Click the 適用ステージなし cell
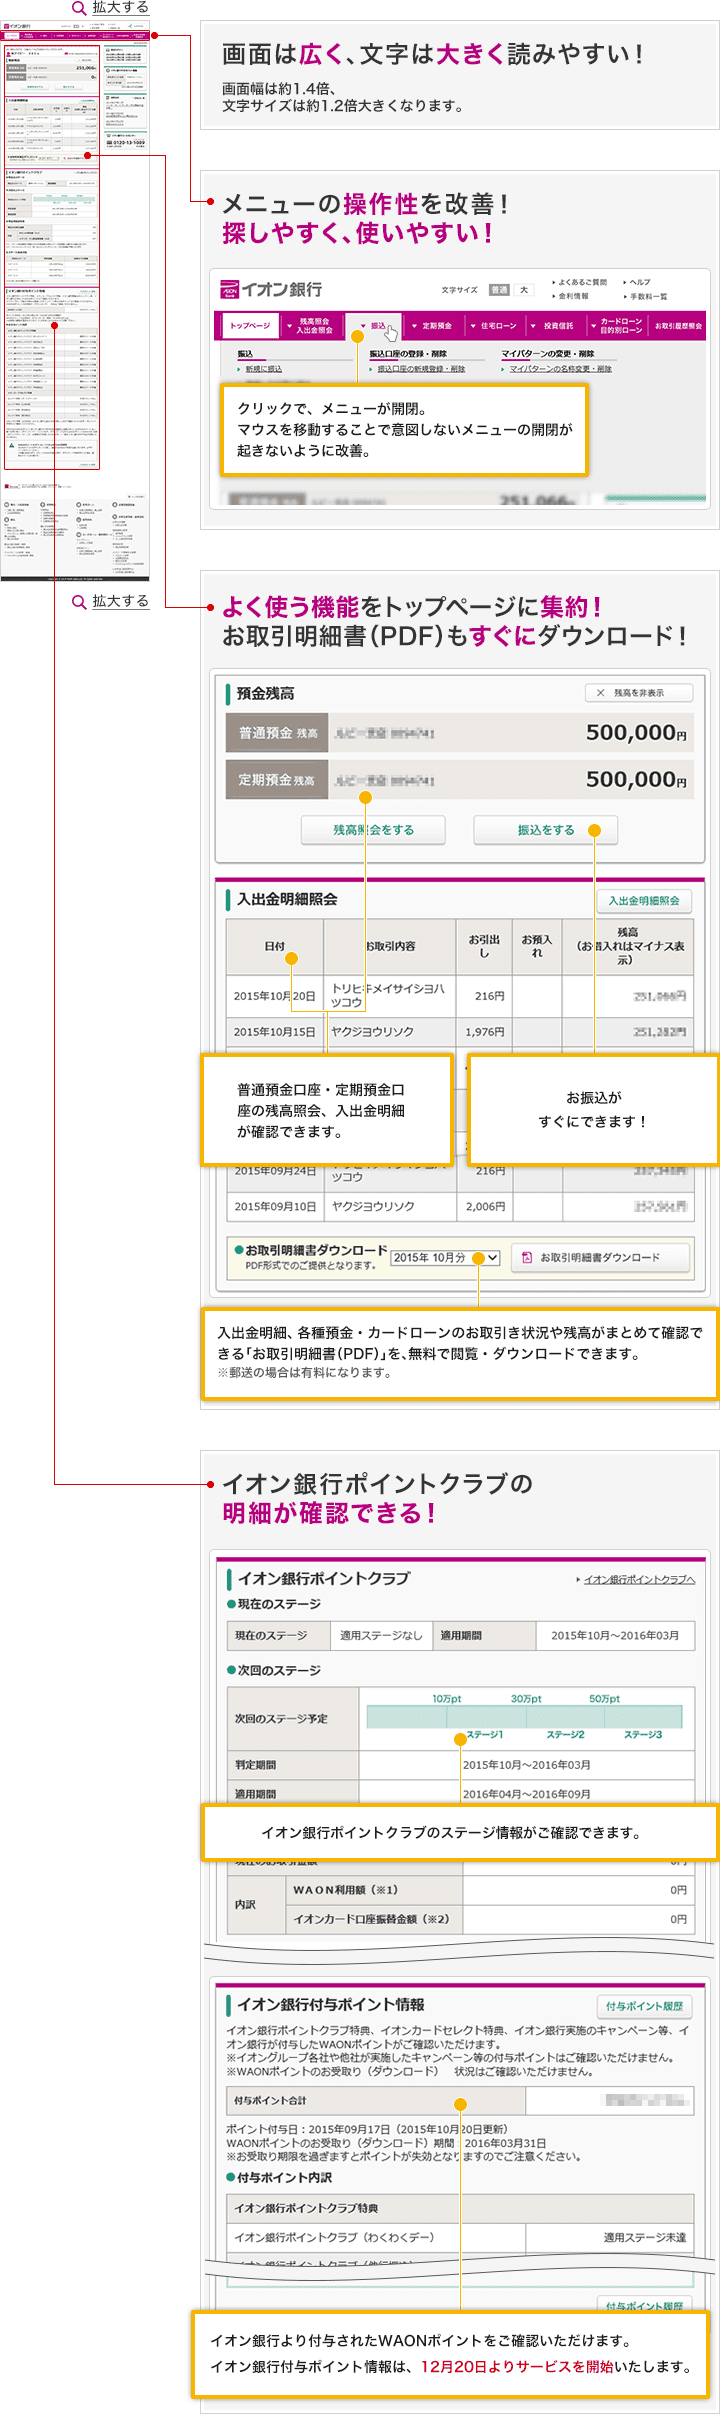This screenshot has height=2414, width=720. click(381, 1636)
